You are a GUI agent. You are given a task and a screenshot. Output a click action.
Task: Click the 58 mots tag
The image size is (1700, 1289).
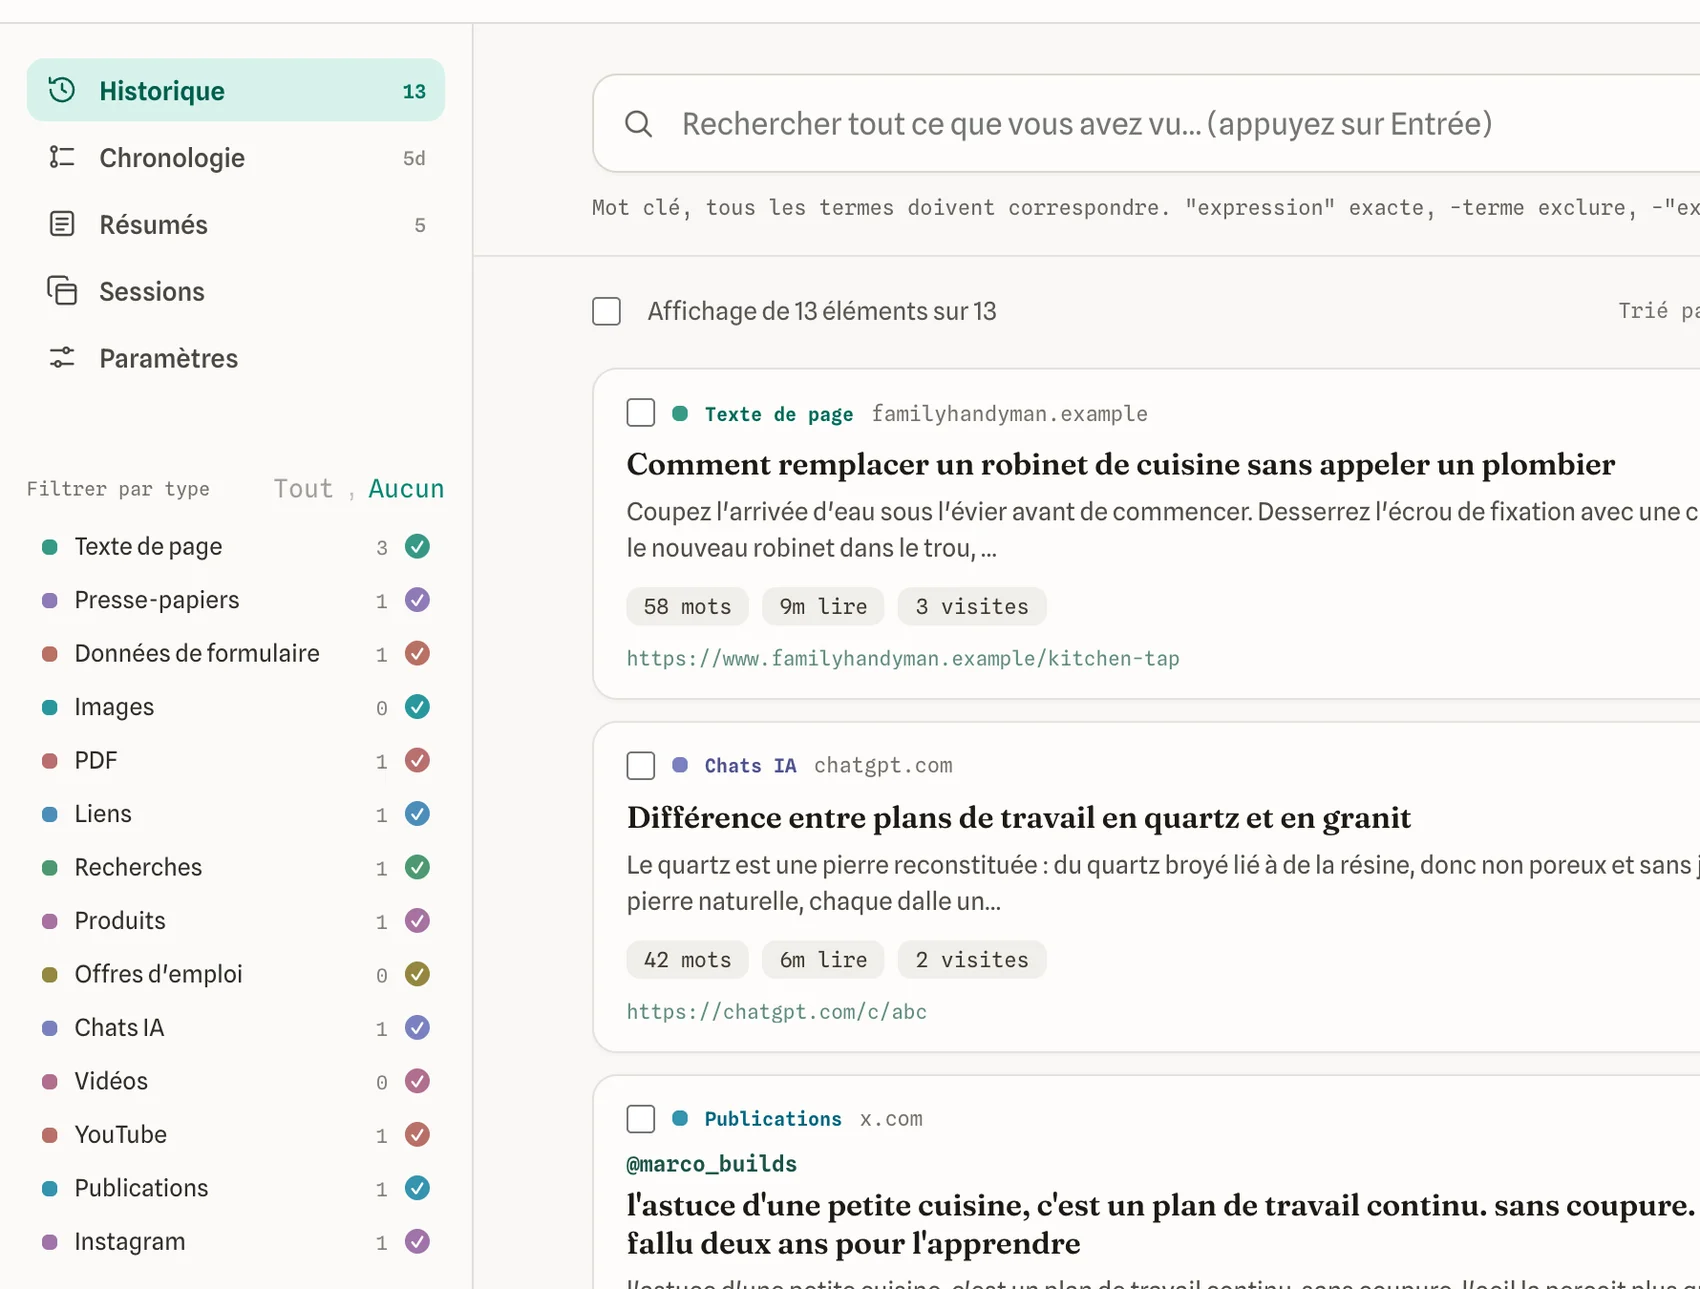(687, 606)
